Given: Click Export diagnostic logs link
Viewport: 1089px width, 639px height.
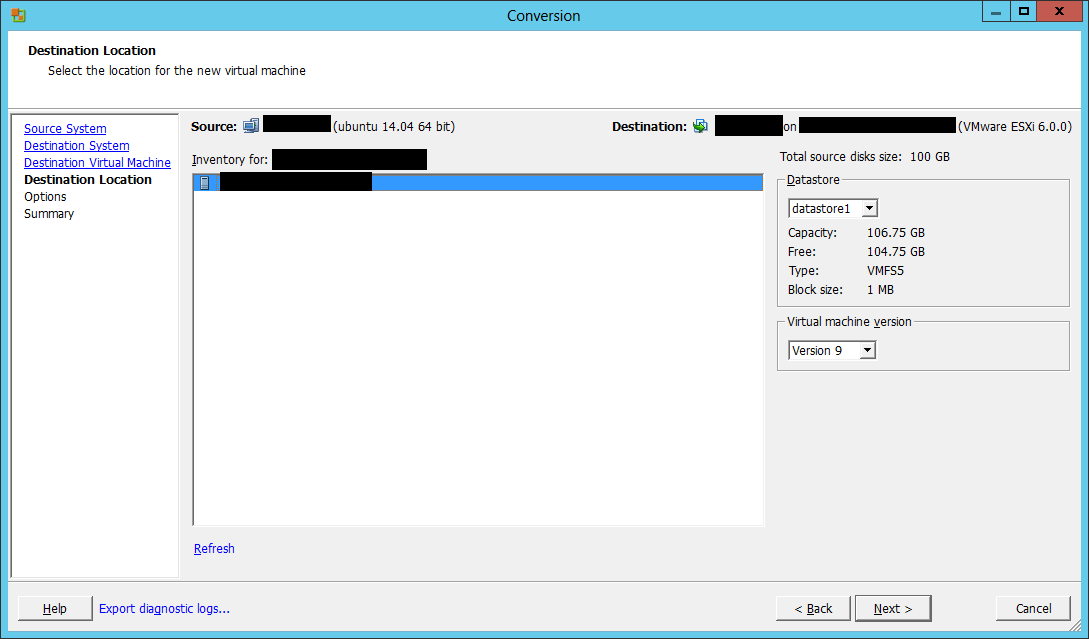Looking at the screenshot, I should tap(164, 608).
